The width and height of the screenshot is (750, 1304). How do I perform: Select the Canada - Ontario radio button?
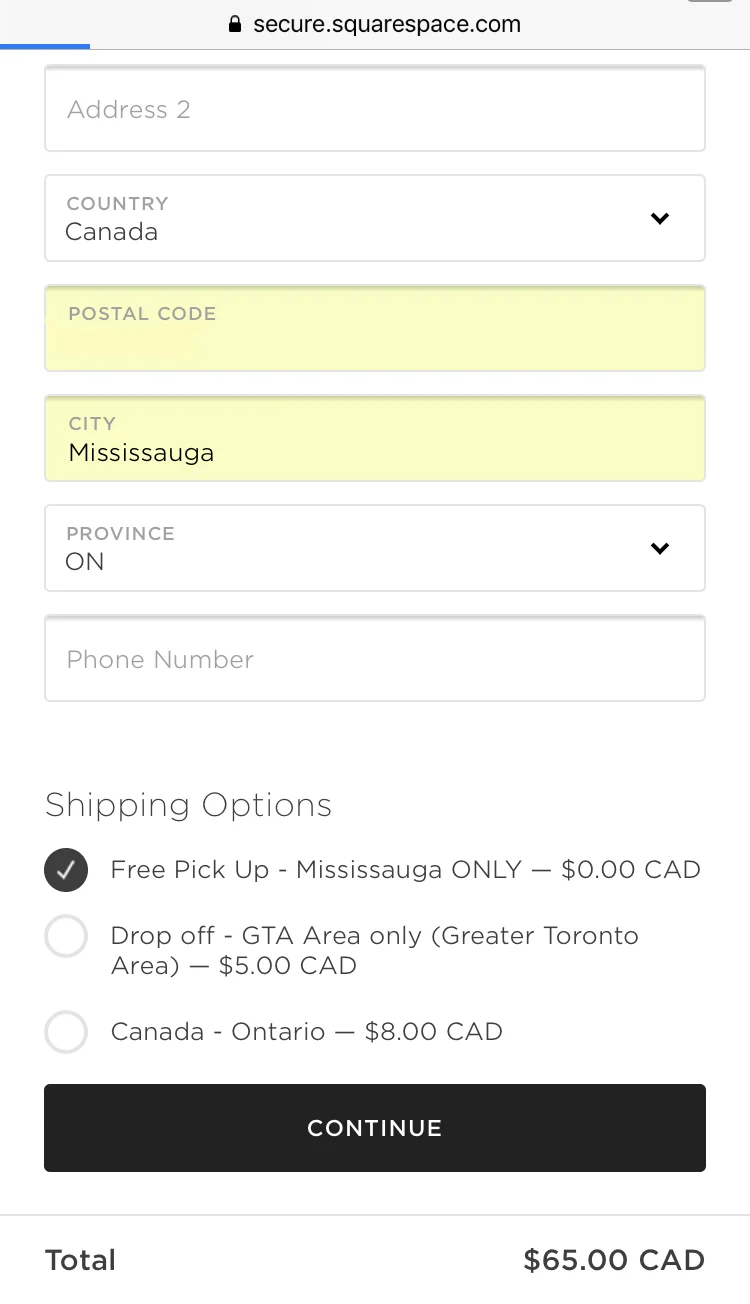click(x=66, y=1032)
